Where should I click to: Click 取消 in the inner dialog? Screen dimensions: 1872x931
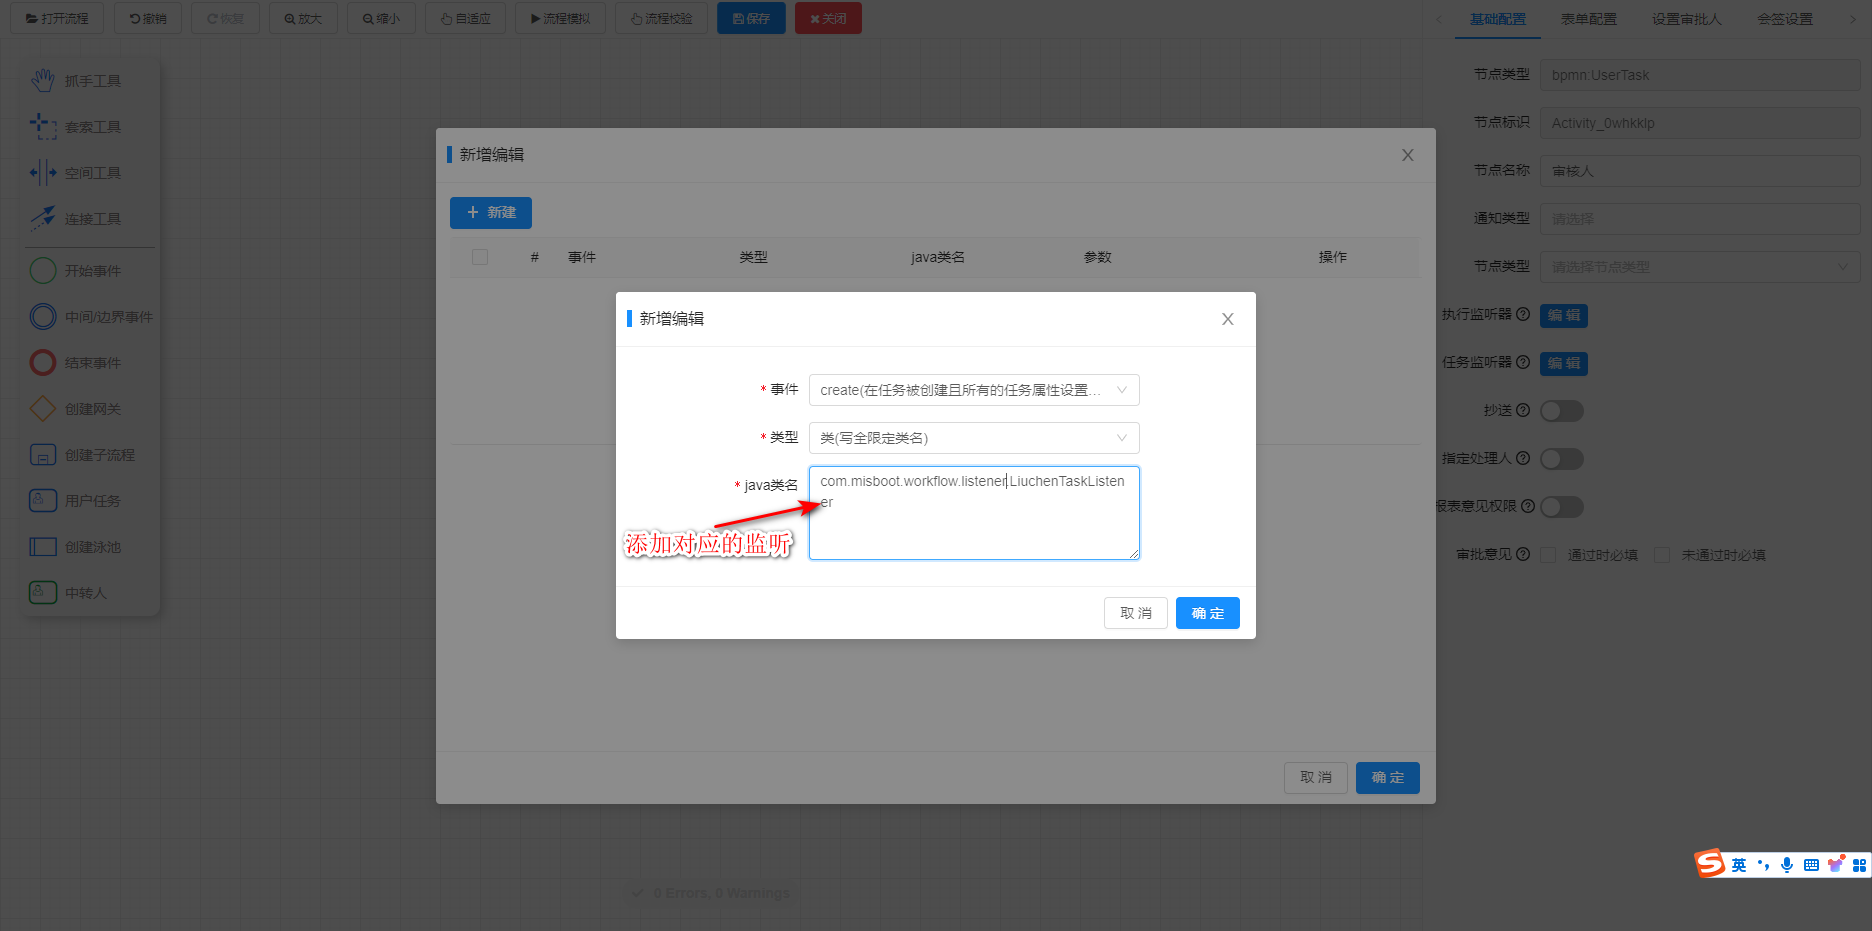click(1136, 613)
